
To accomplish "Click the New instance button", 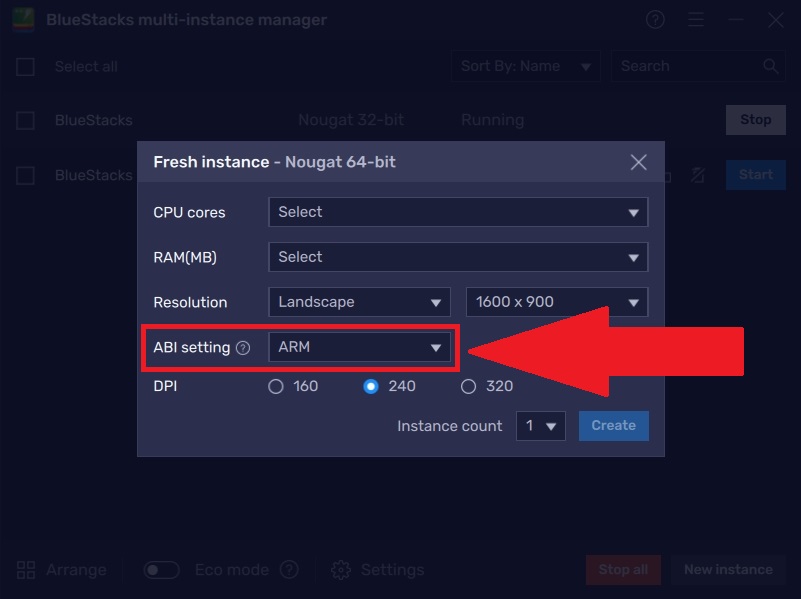I will click(728, 569).
